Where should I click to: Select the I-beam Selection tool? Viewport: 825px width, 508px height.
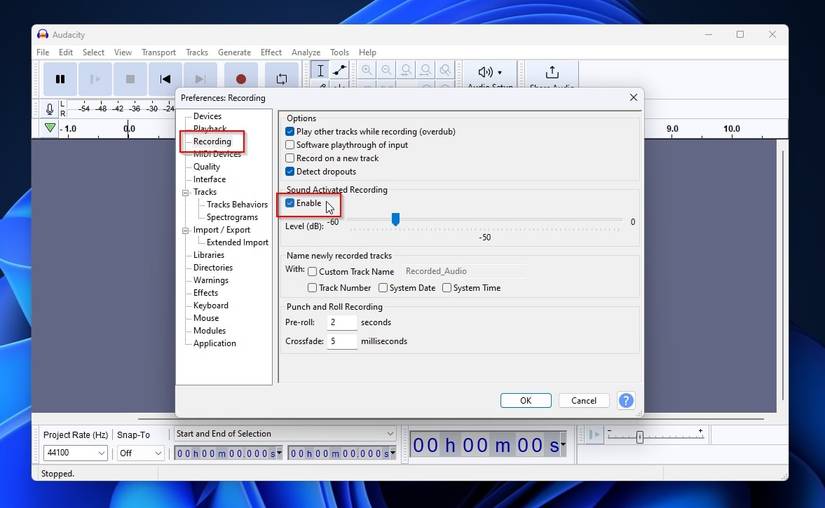pos(320,70)
